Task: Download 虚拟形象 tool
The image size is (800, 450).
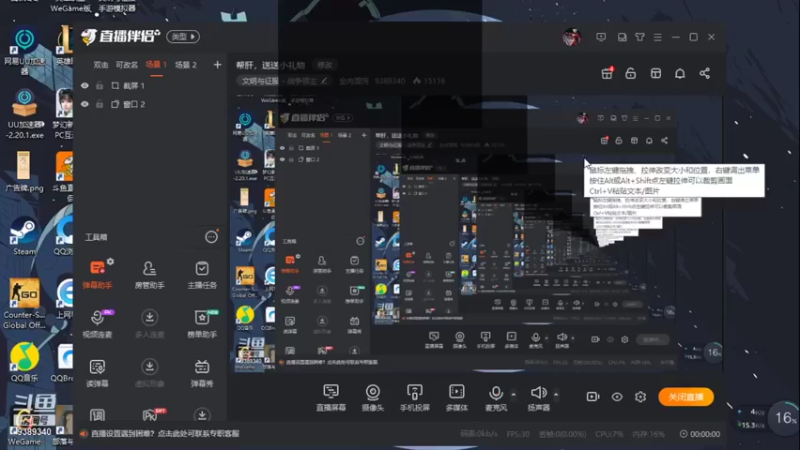Action: pyautogui.click(x=149, y=373)
